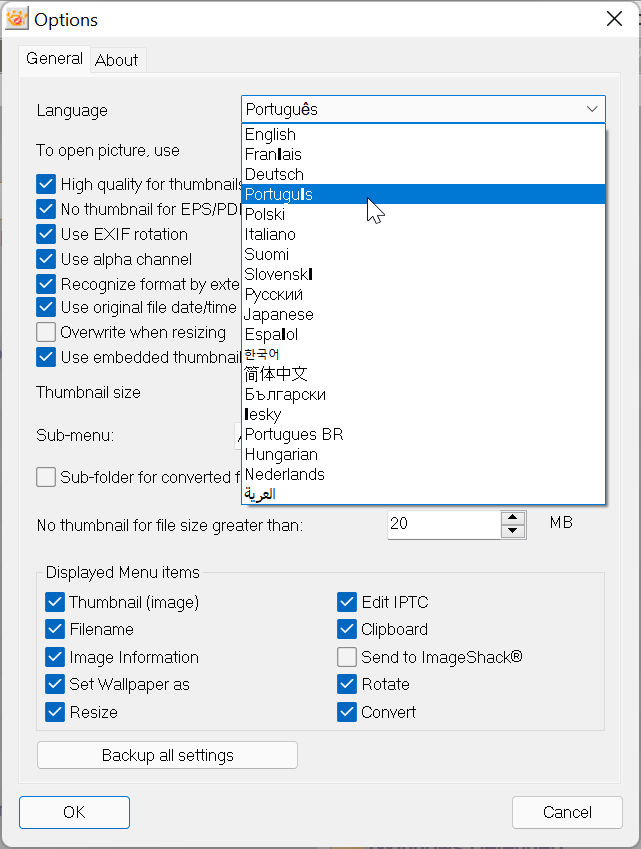Select English from the language list

click(x=270, y=134)
